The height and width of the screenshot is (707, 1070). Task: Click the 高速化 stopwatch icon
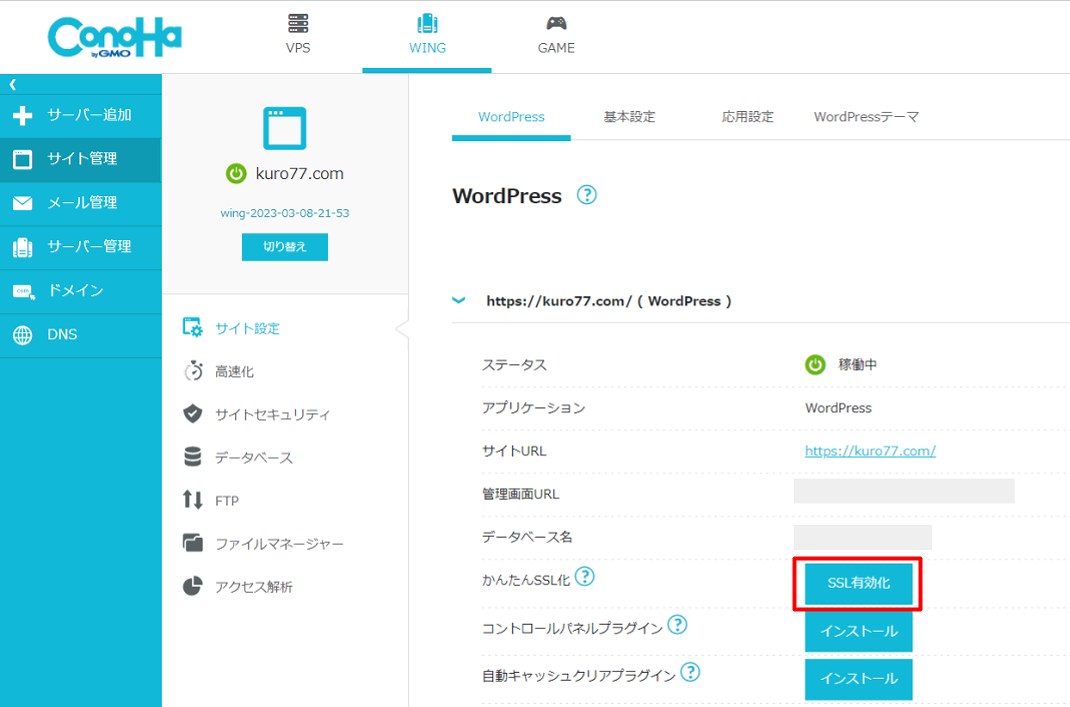[x=193, y=371]
